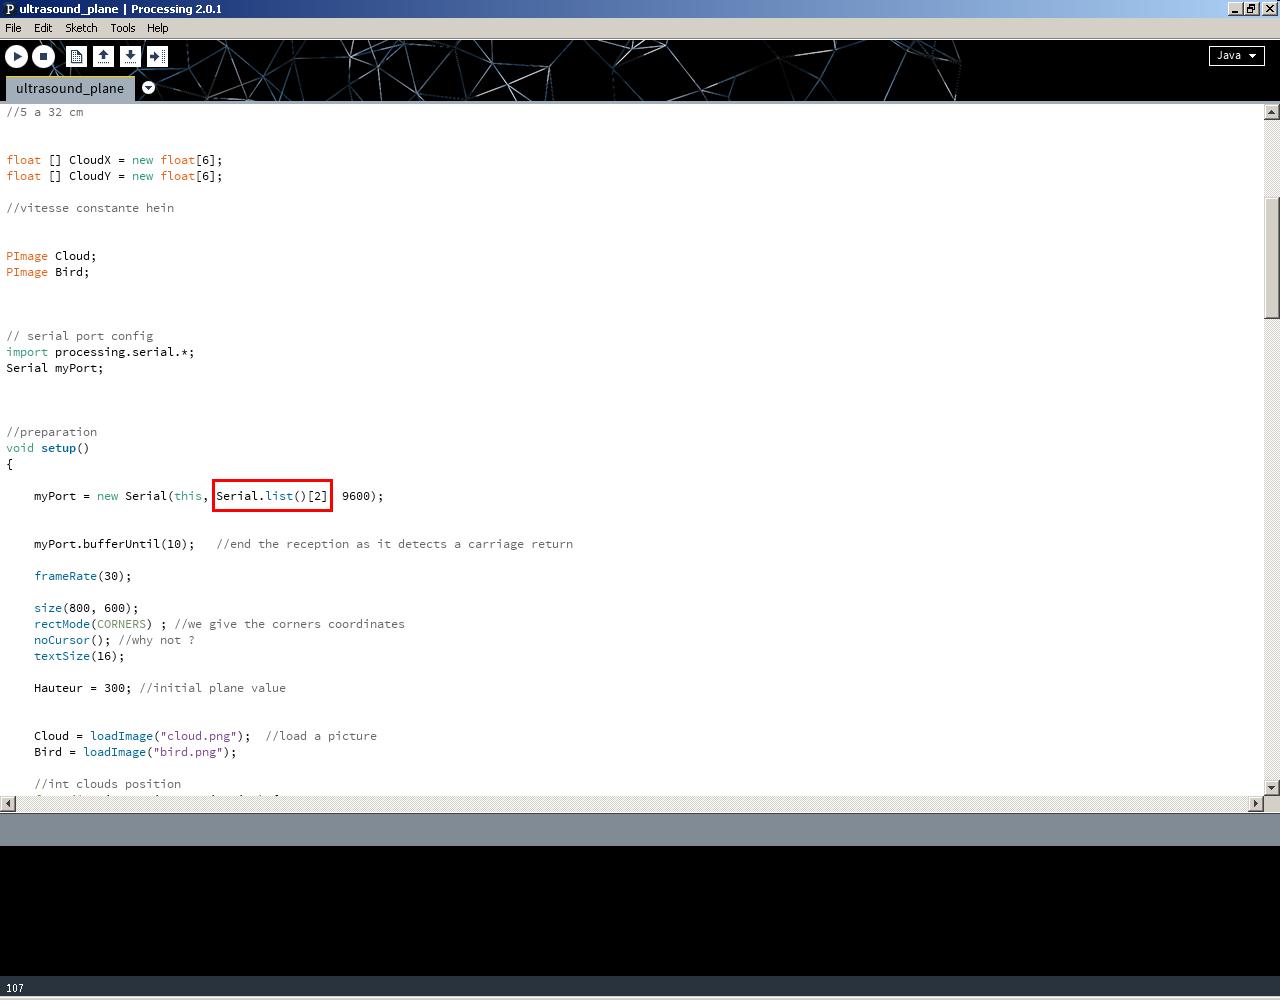This screenshot has width=1280, height=1000.
Task: Open the Sketch menu
Action: point(81,28)
